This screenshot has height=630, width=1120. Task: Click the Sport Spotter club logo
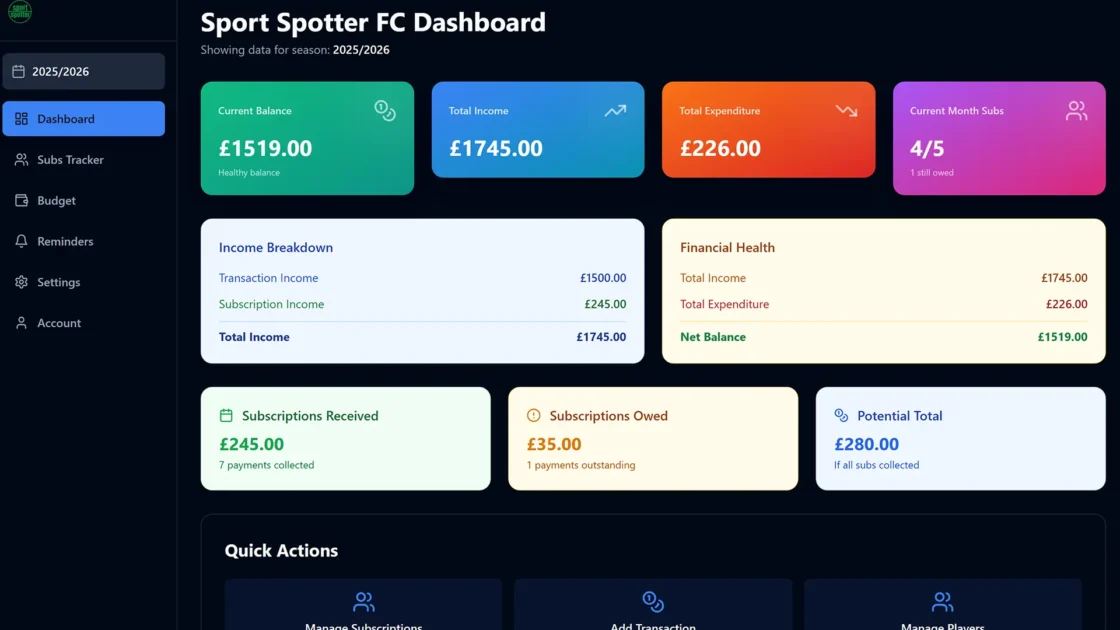click(x=20, y=13)
